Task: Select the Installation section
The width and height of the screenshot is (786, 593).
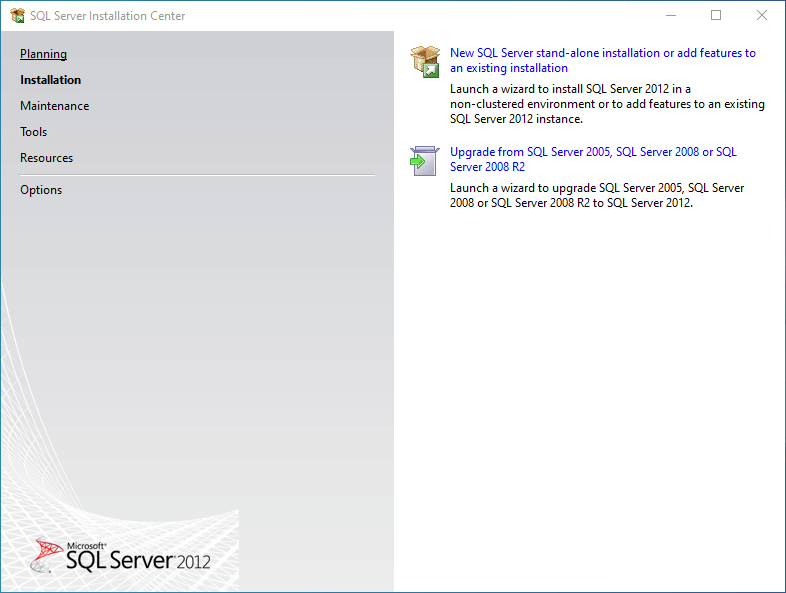Action: point(50,80)
